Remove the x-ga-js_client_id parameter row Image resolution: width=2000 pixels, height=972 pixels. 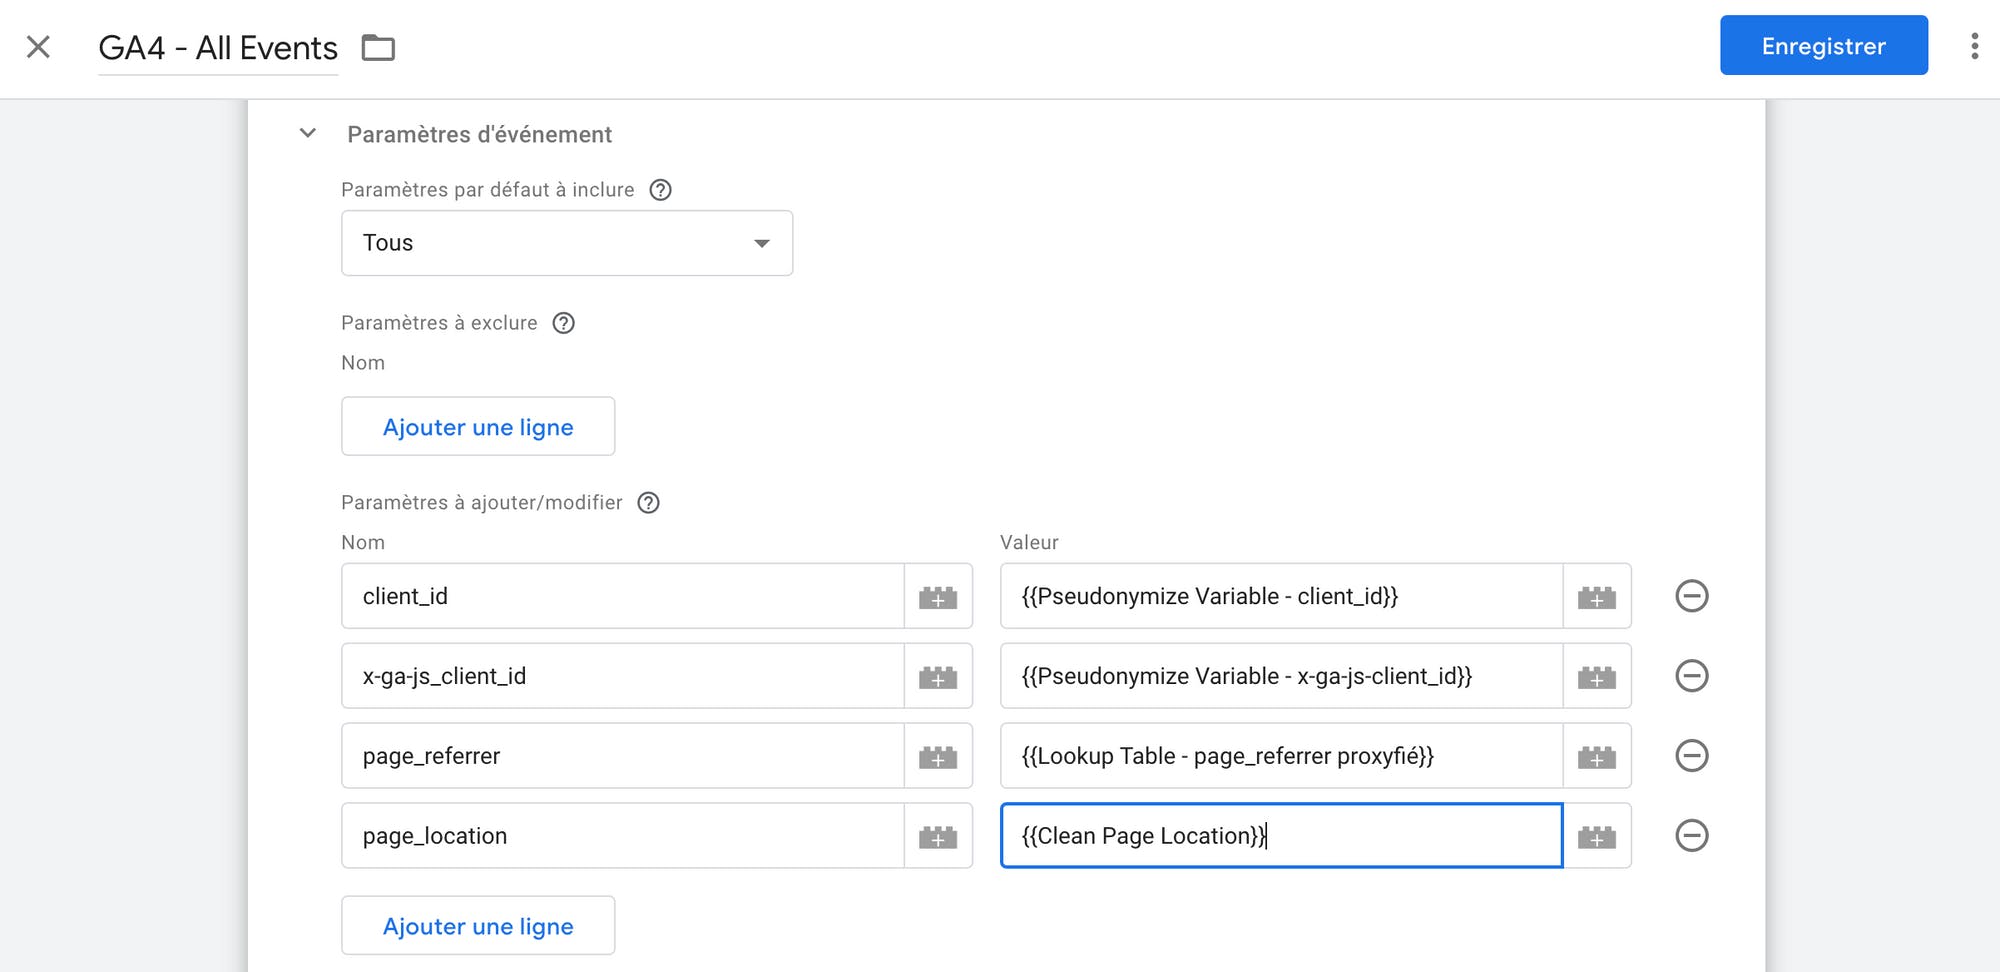(x=1692, y=676)
